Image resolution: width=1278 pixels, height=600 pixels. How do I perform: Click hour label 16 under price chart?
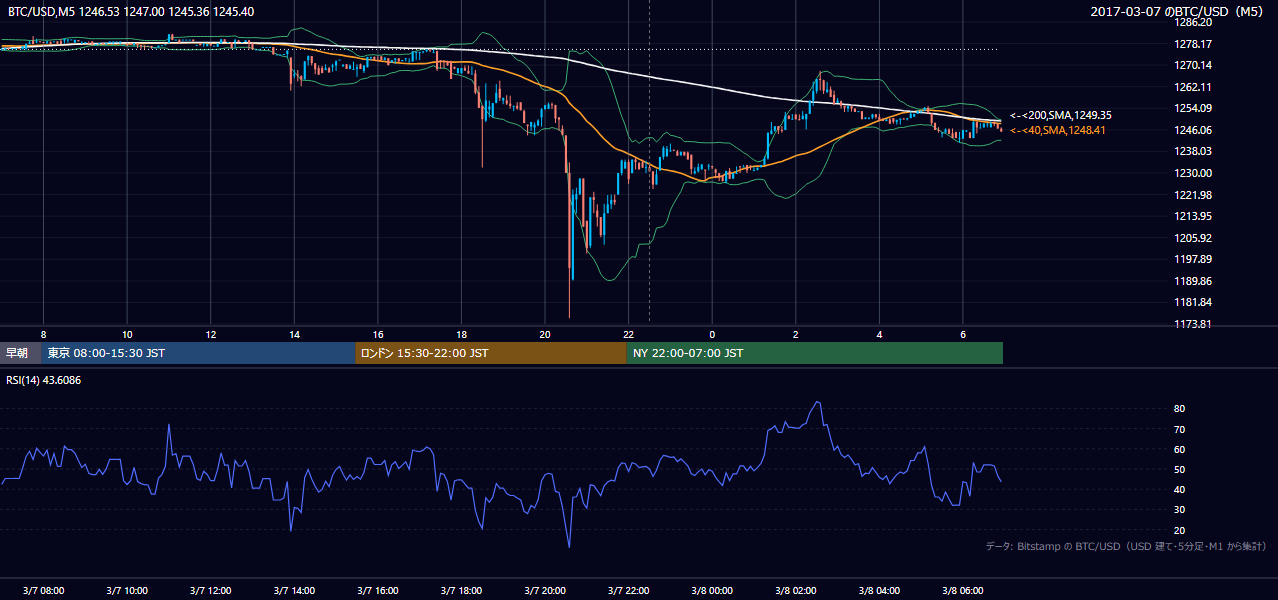click(378, 334)
